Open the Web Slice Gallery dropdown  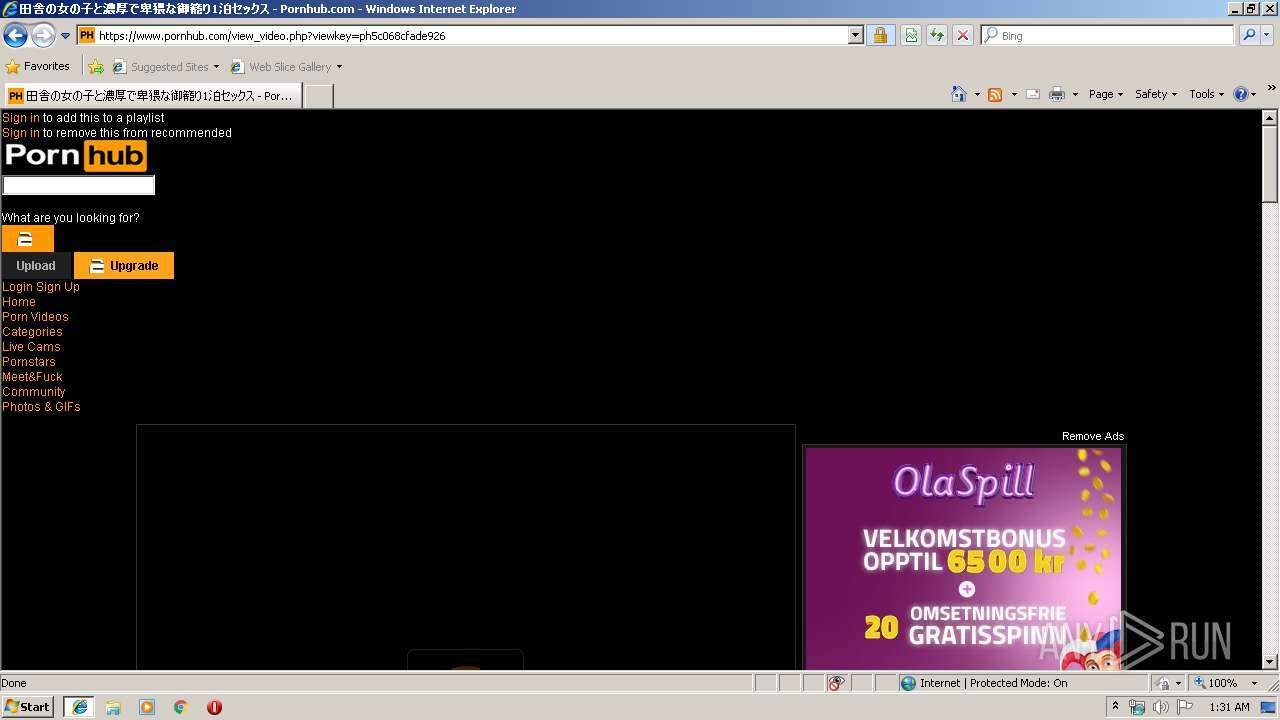(286, 67)
